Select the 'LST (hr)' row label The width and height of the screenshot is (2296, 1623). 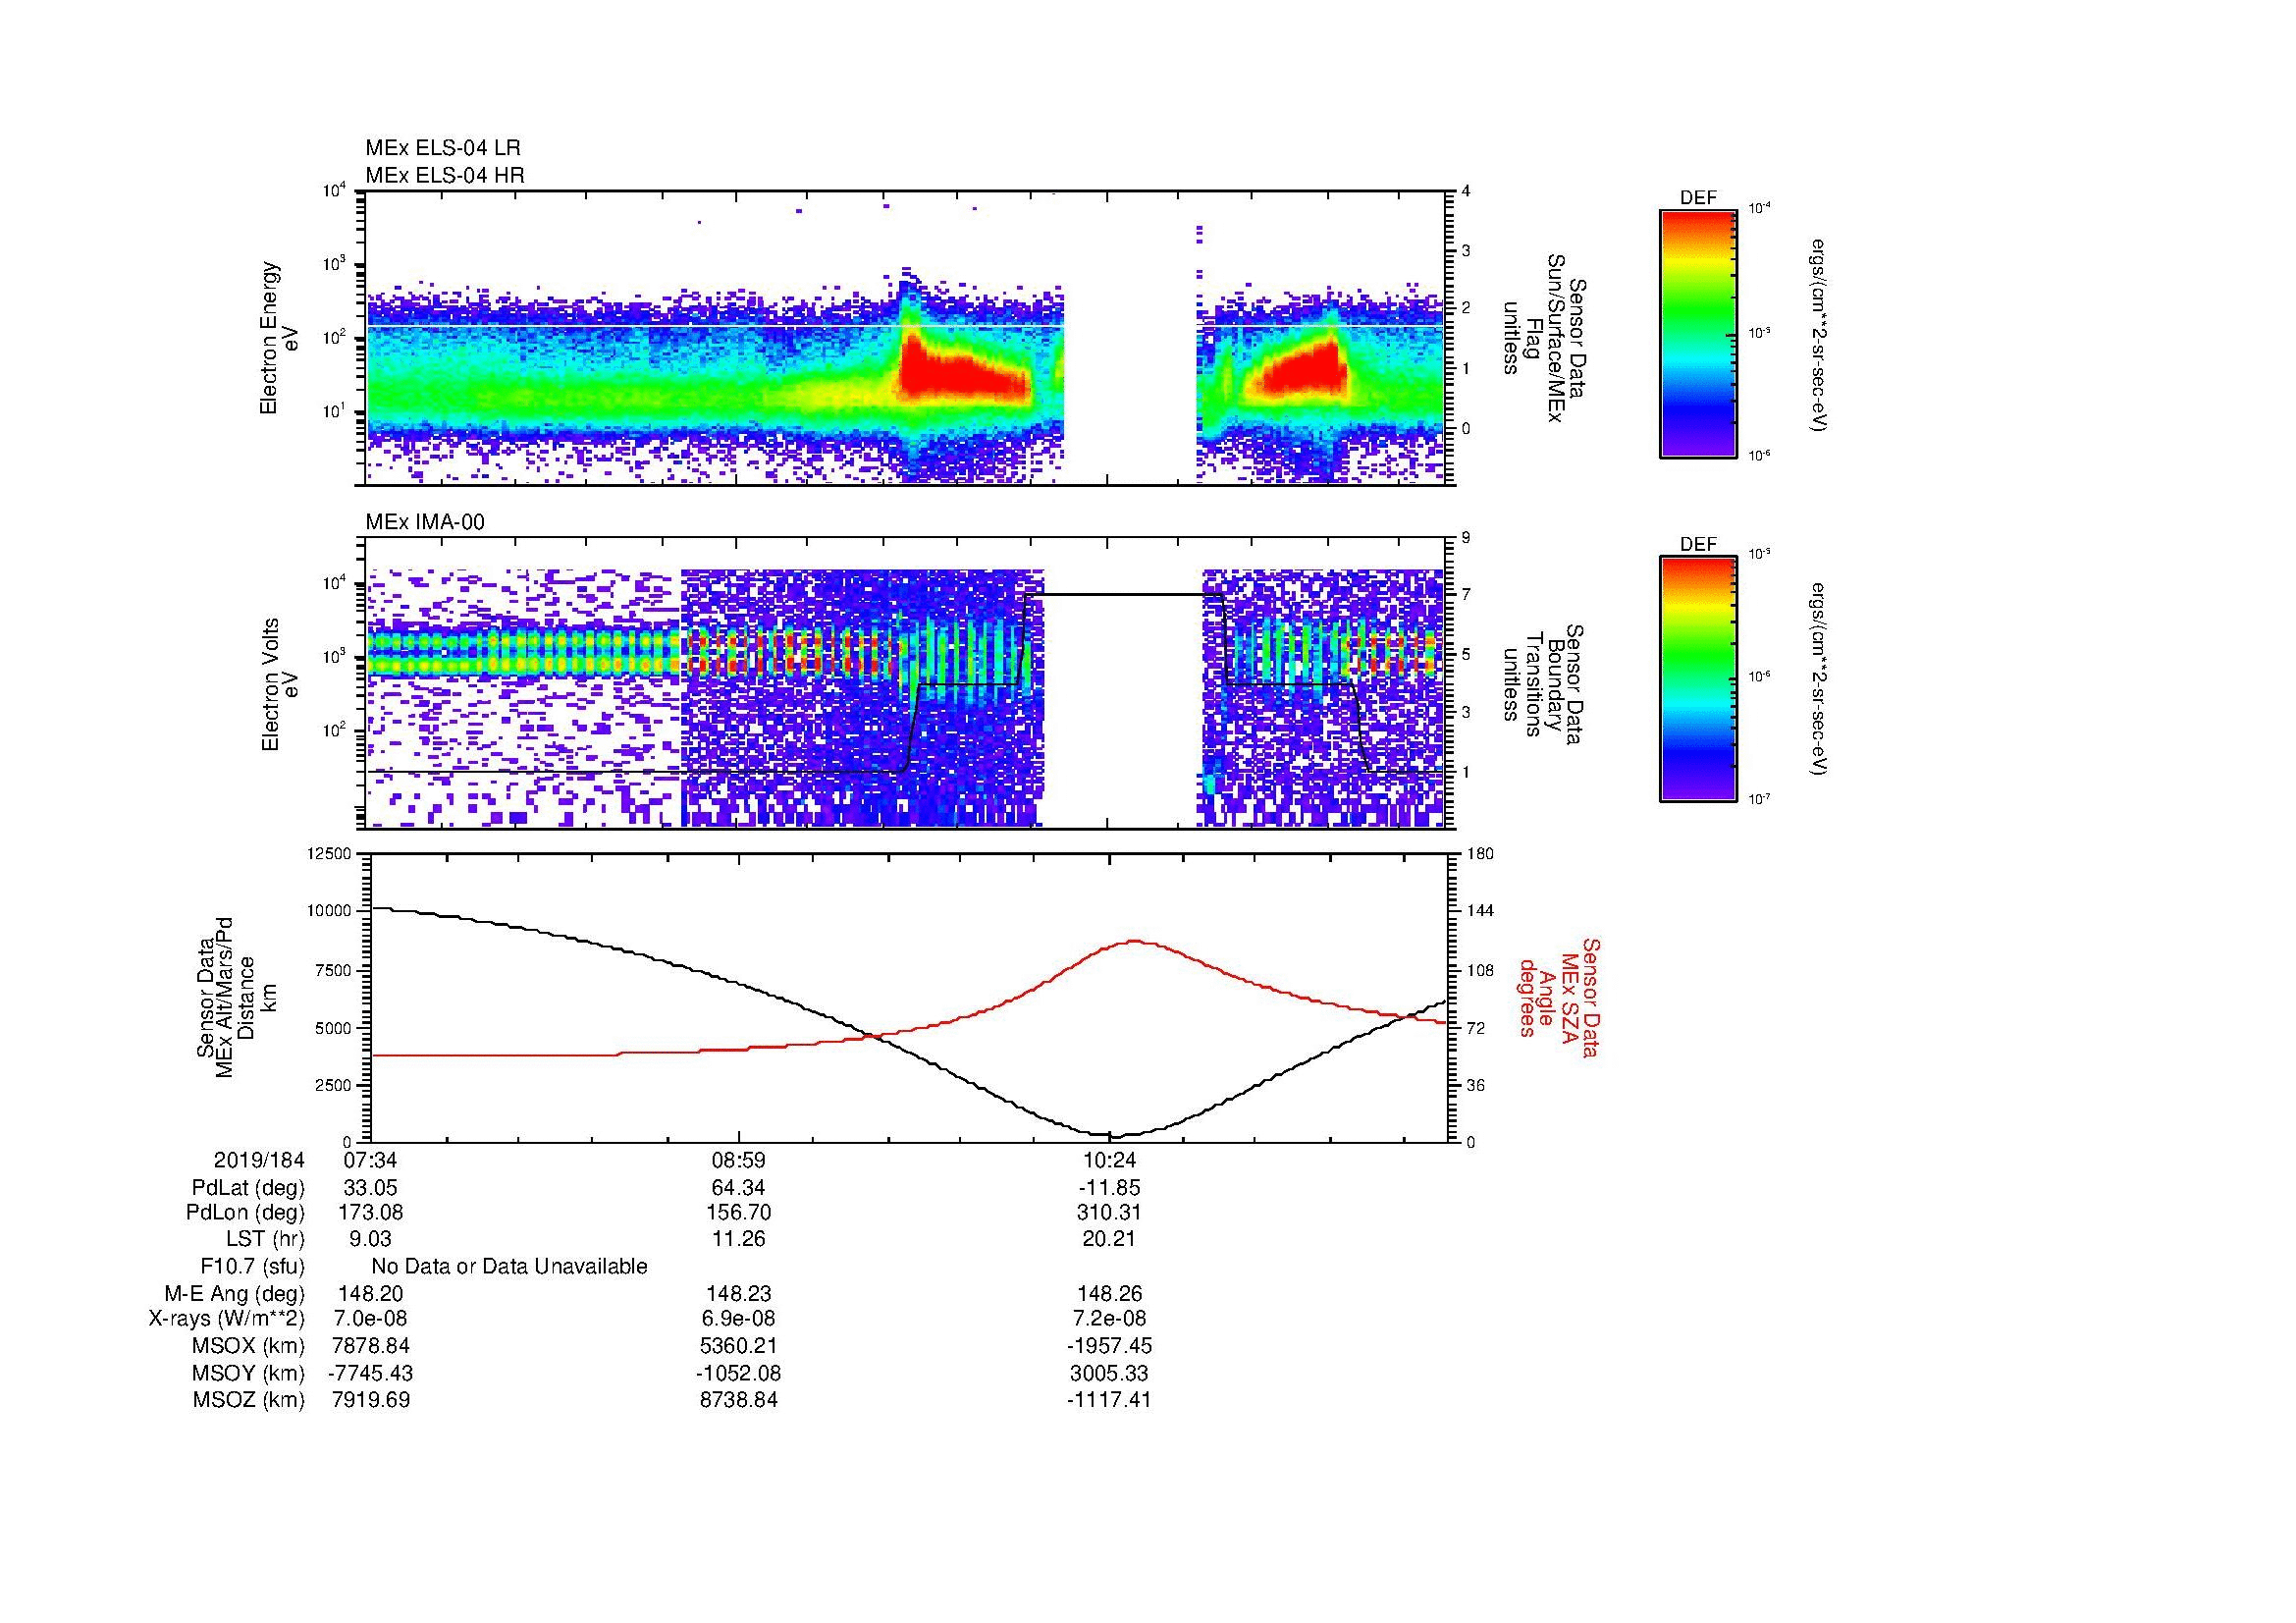pyautogui.click(x=265, y=1239)
